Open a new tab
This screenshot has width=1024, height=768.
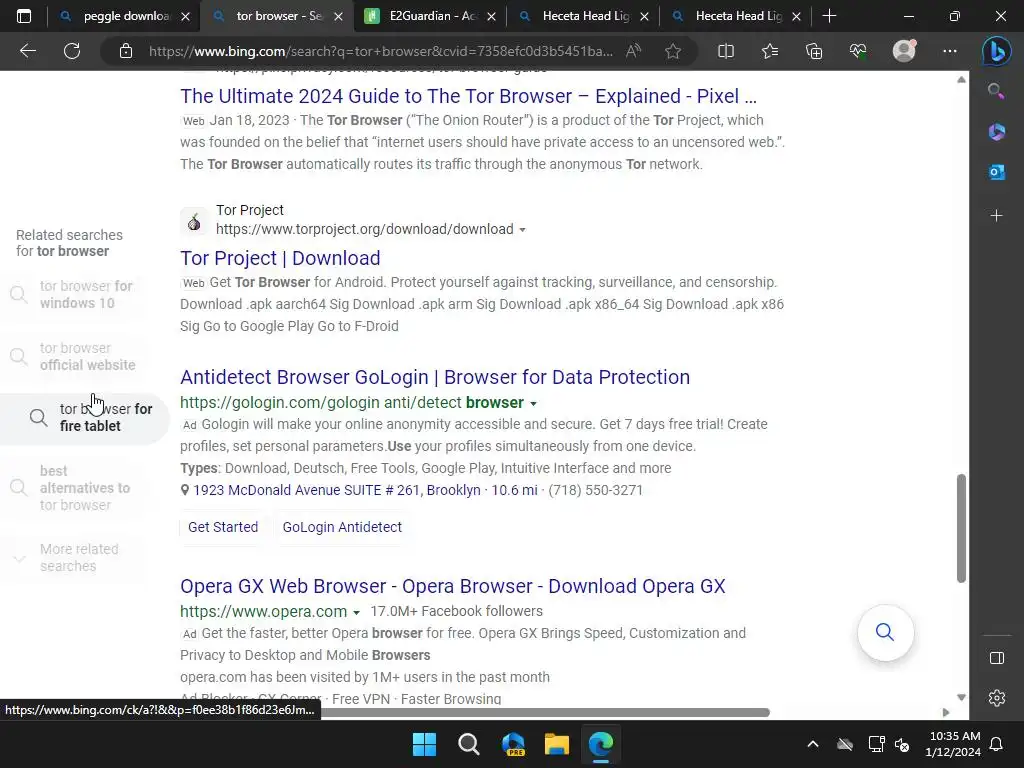point(829,16)
